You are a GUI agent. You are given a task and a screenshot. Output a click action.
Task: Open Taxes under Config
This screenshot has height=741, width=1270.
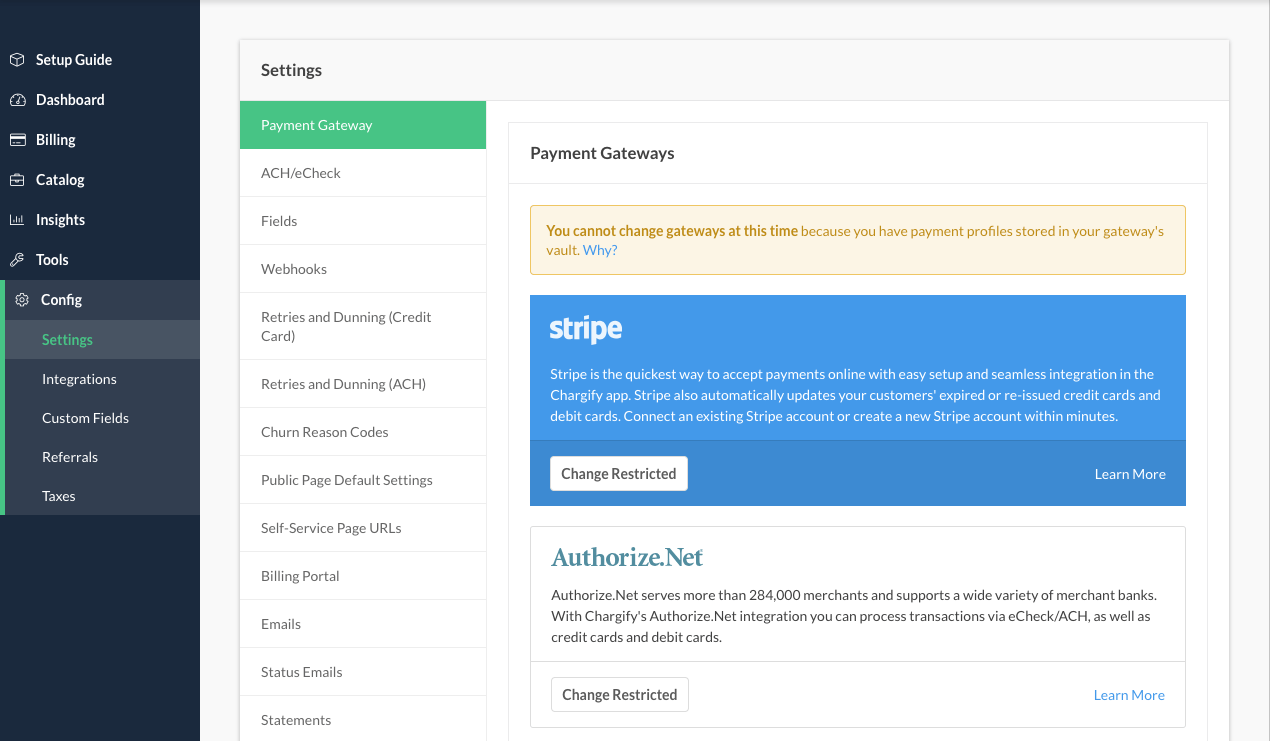coord(102,496)
